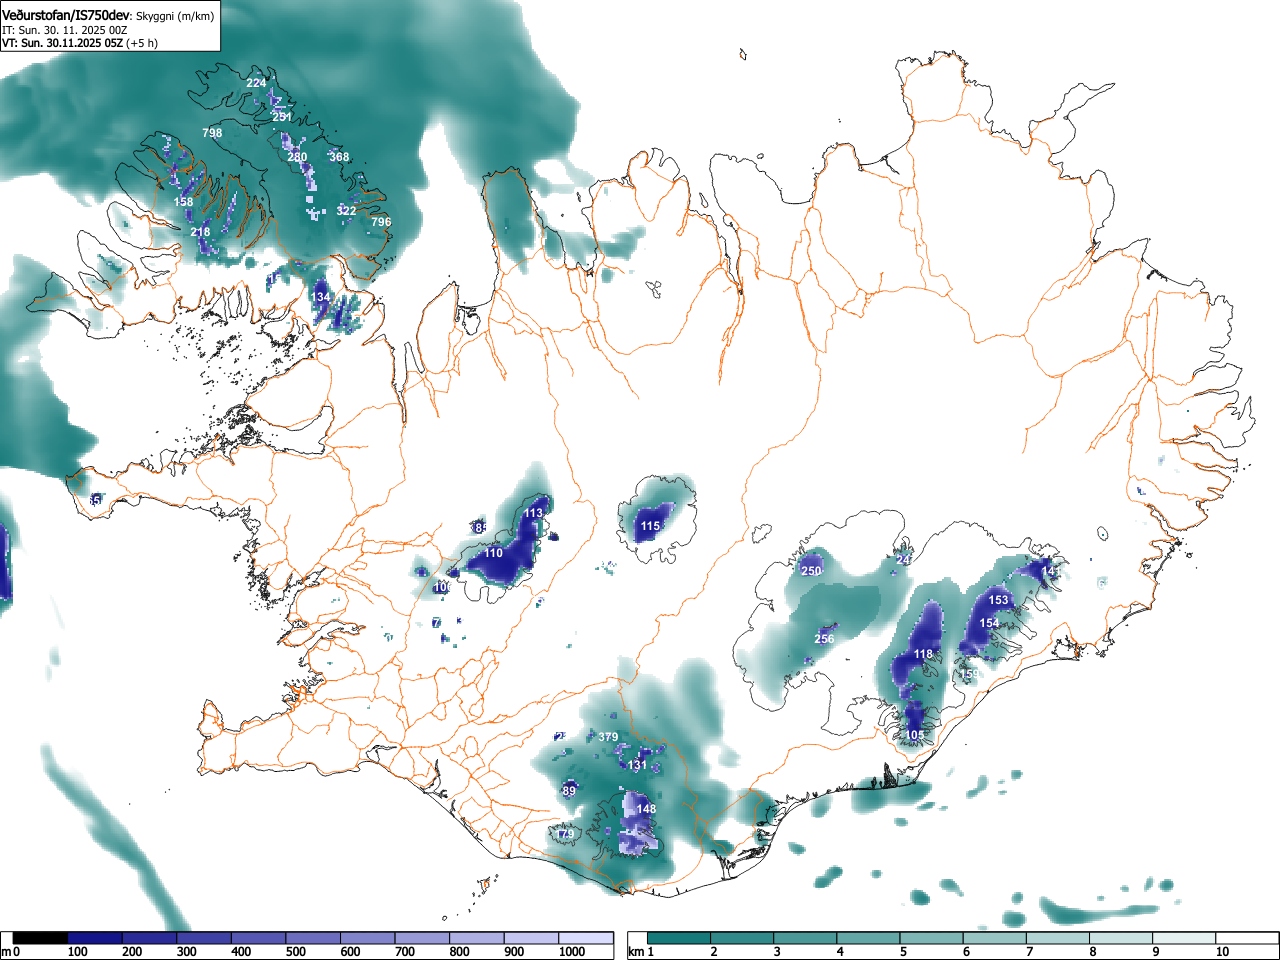Click the '105' visibility value on the map
The height and width of the screenshot is (960, 1280).
[915, 735]
